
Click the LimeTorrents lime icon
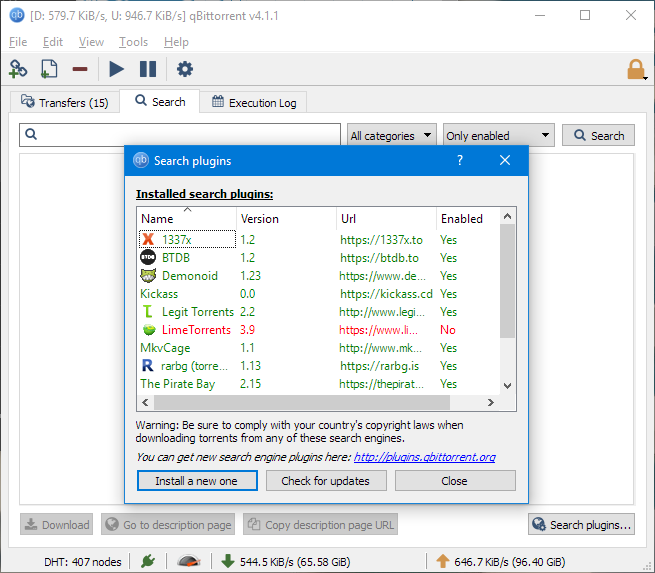click(x=149, y=330)
